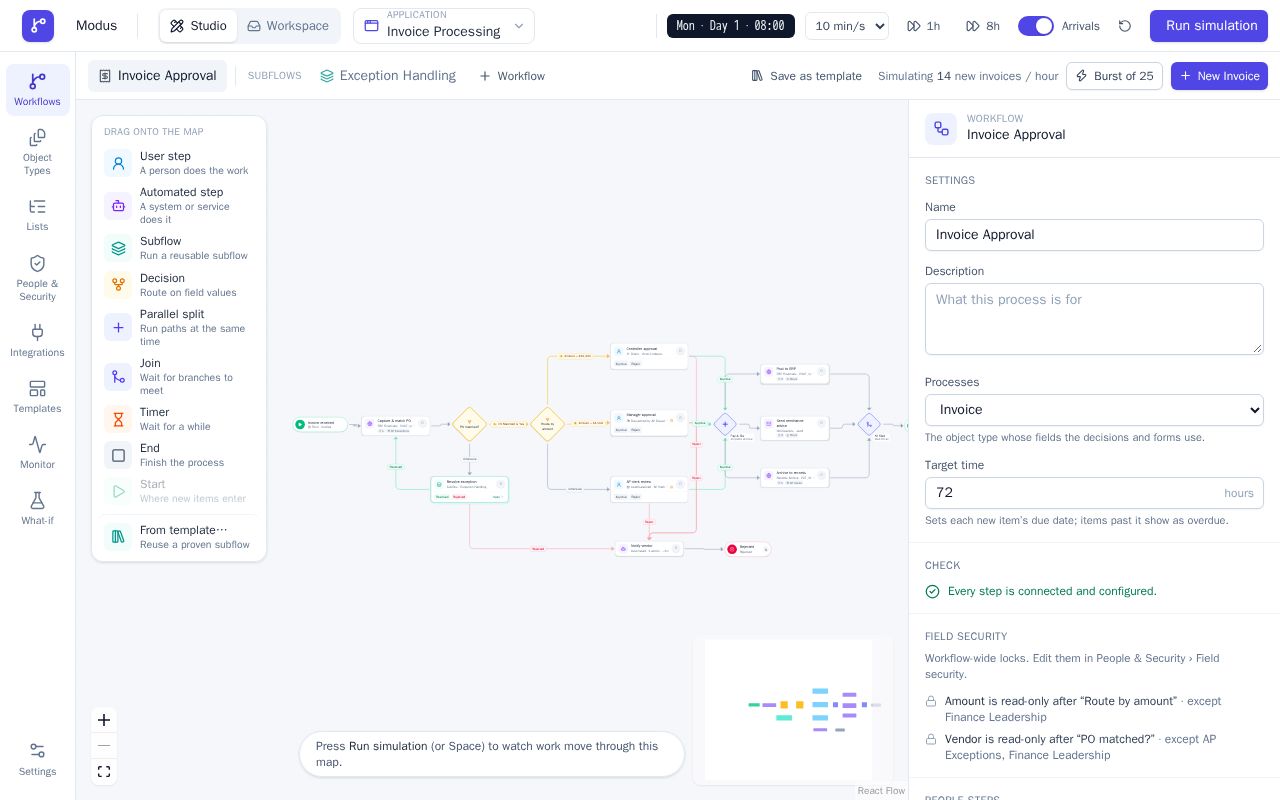The image size is (1280, 800).
Task: Open the simulation speed 10 min/s dropdown
Action: coord(847,26)
